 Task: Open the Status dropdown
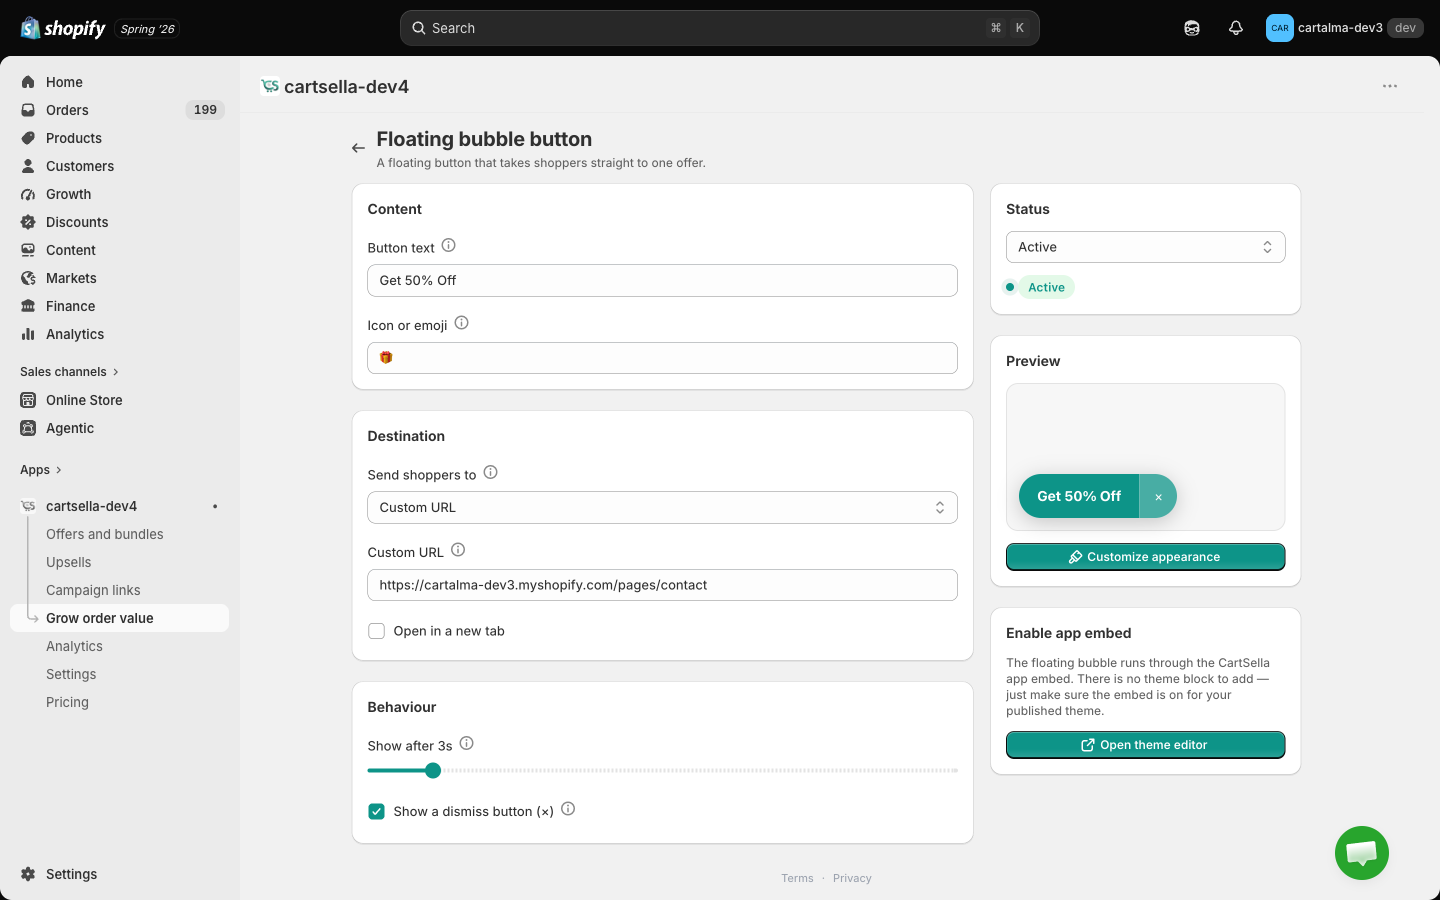tap(1146, 247)
